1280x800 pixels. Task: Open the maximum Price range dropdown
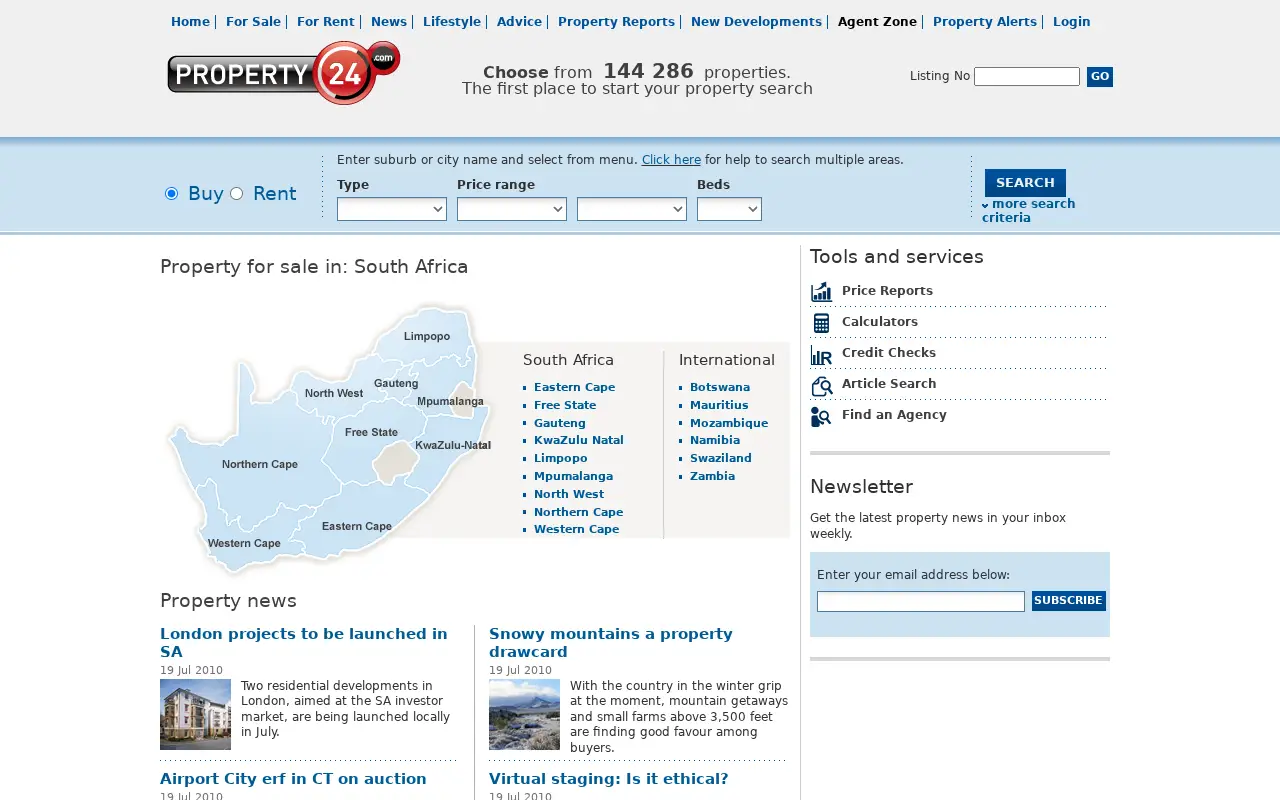[x=632, y=209]
